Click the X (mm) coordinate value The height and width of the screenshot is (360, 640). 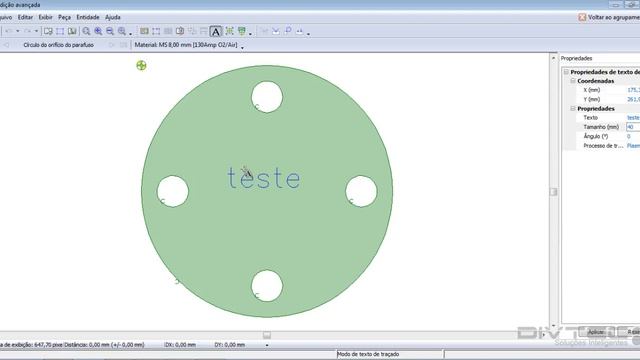tap(633, 90)
